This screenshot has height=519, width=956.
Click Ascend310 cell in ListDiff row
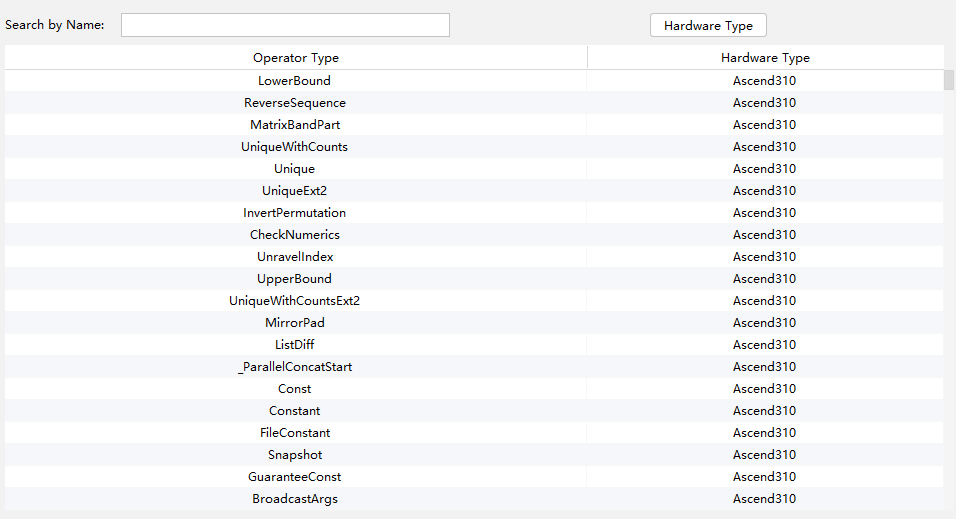(x=765, y=345)
